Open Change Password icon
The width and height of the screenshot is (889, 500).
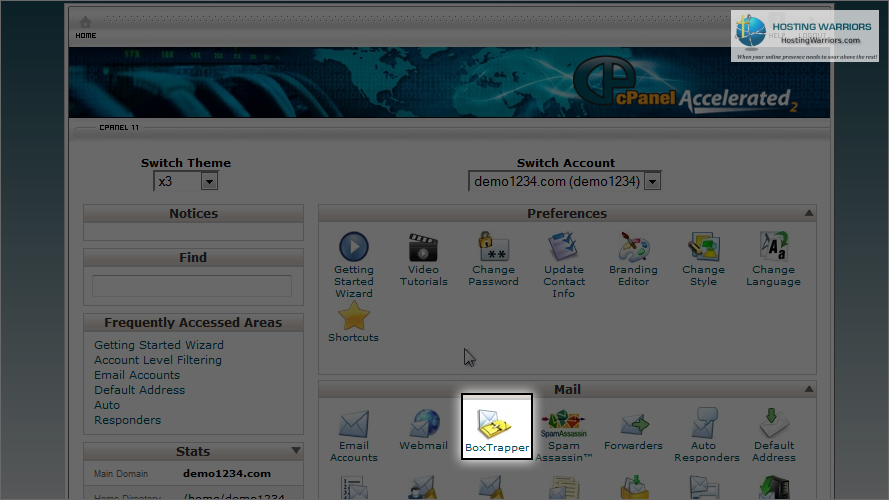tap(493, 247)
